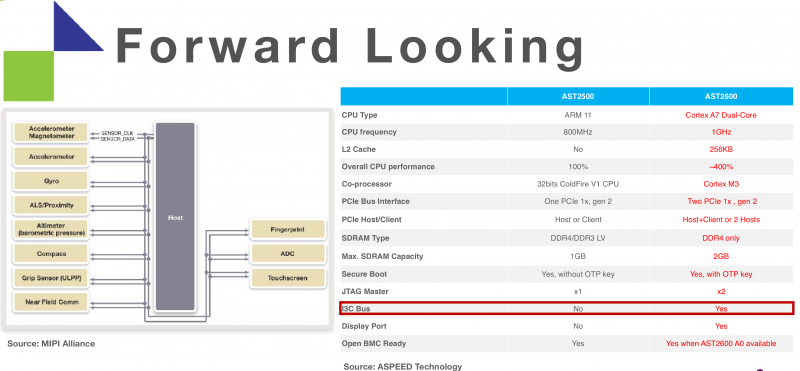Select the "2GB" capacity cell

coord(721,256)
